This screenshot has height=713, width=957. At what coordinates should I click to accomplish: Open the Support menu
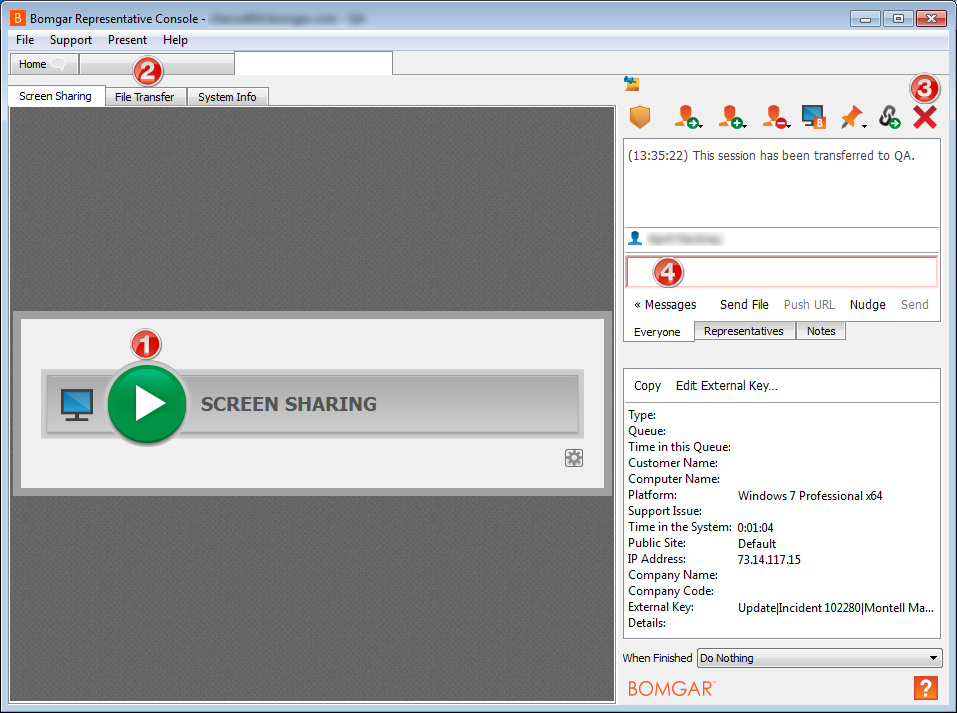pyautogui.click(x=71, y=40)
